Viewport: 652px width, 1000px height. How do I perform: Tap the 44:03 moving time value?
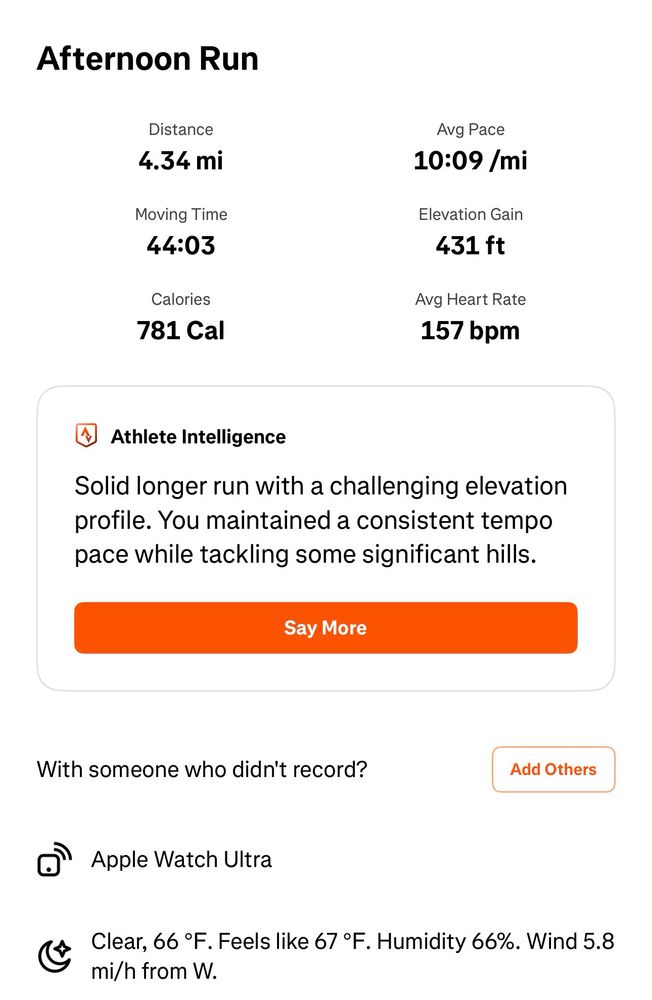pyautogui.click(x=181, y=245)
